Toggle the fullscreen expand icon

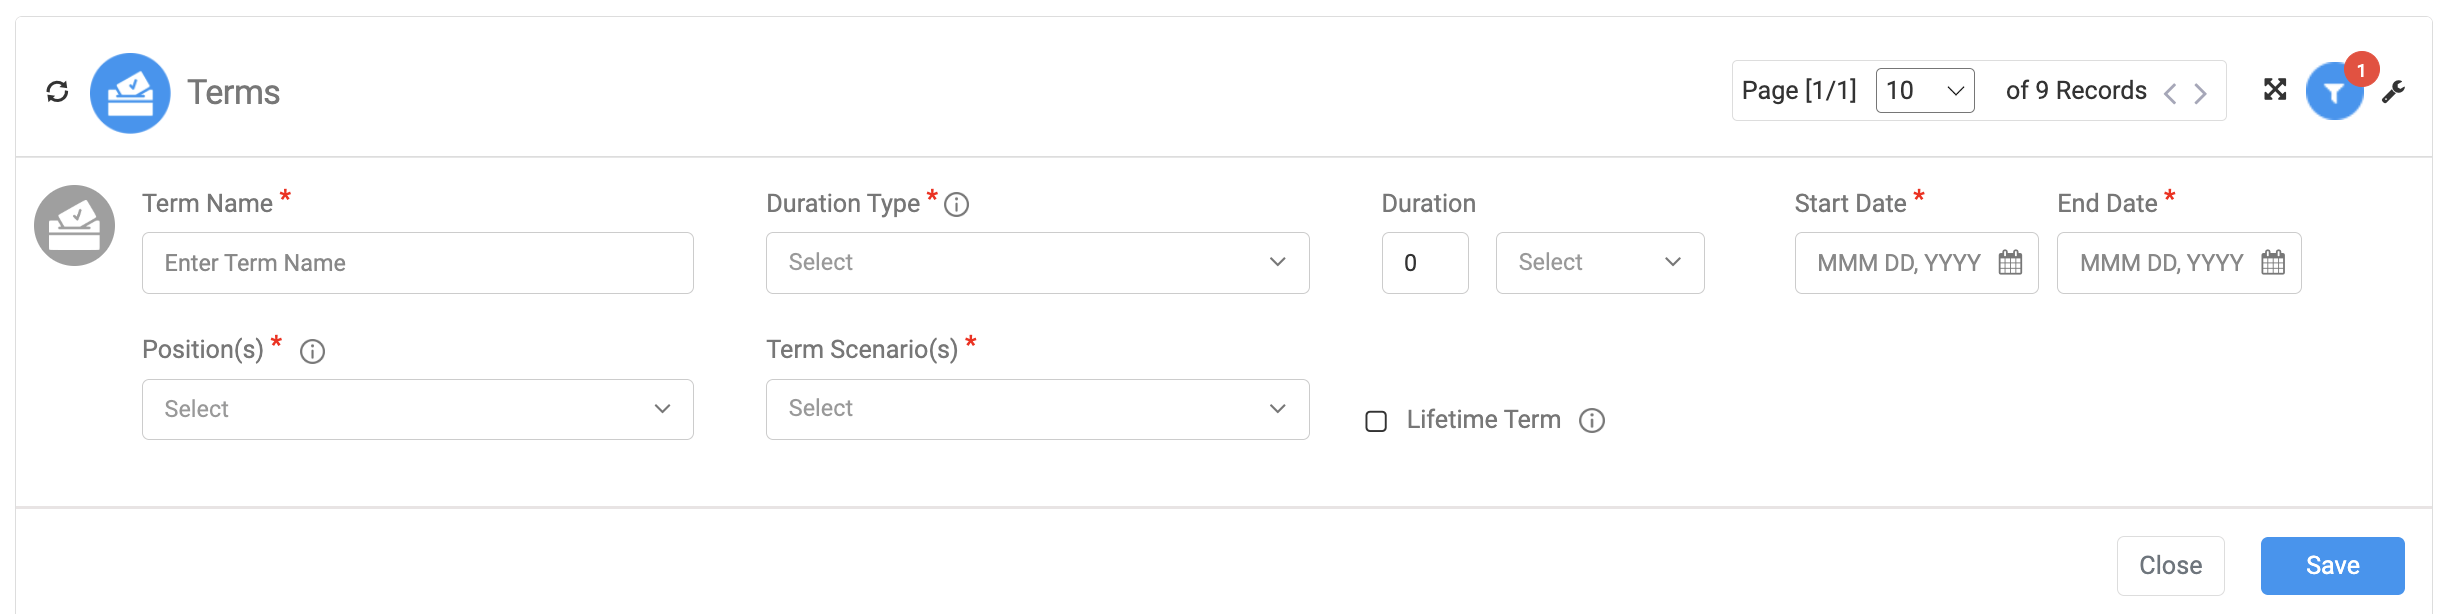pyautogui.click(x=2275, y=90)
